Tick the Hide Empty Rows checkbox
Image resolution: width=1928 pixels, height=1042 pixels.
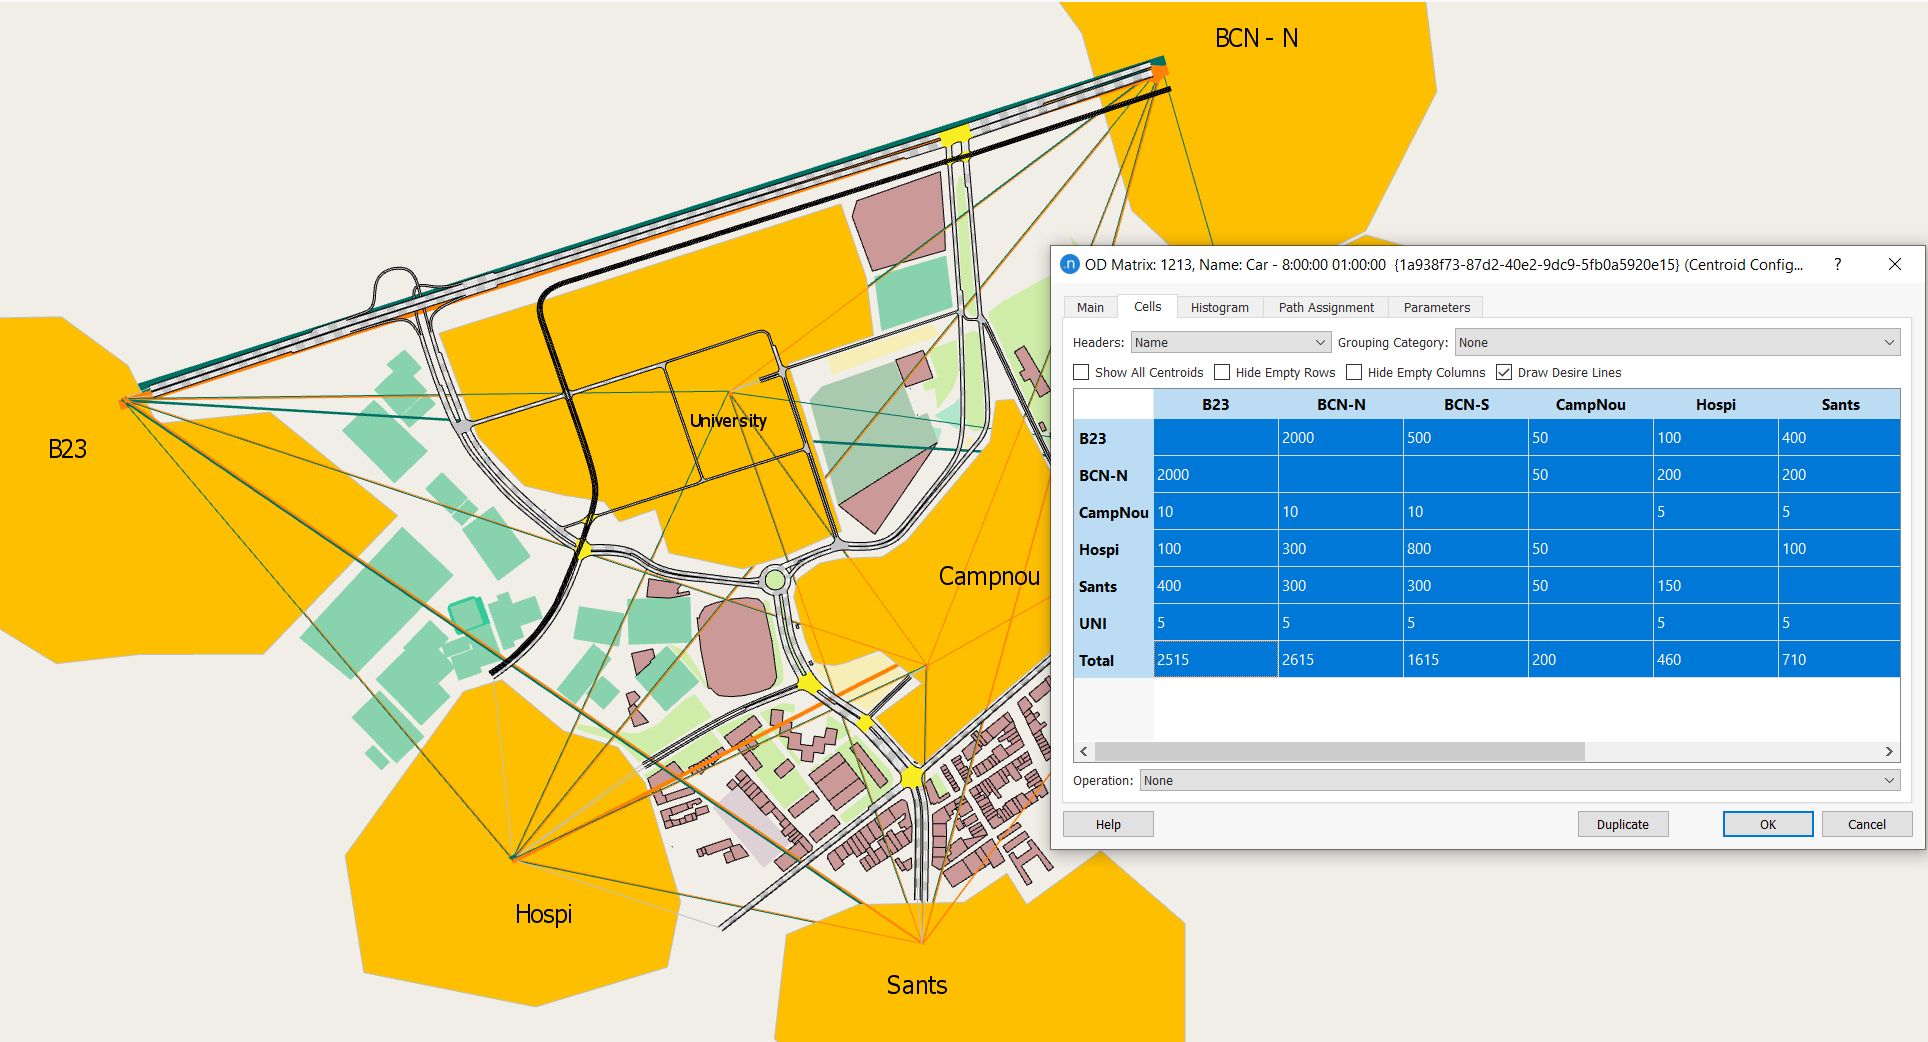[x=1222, y=372]
